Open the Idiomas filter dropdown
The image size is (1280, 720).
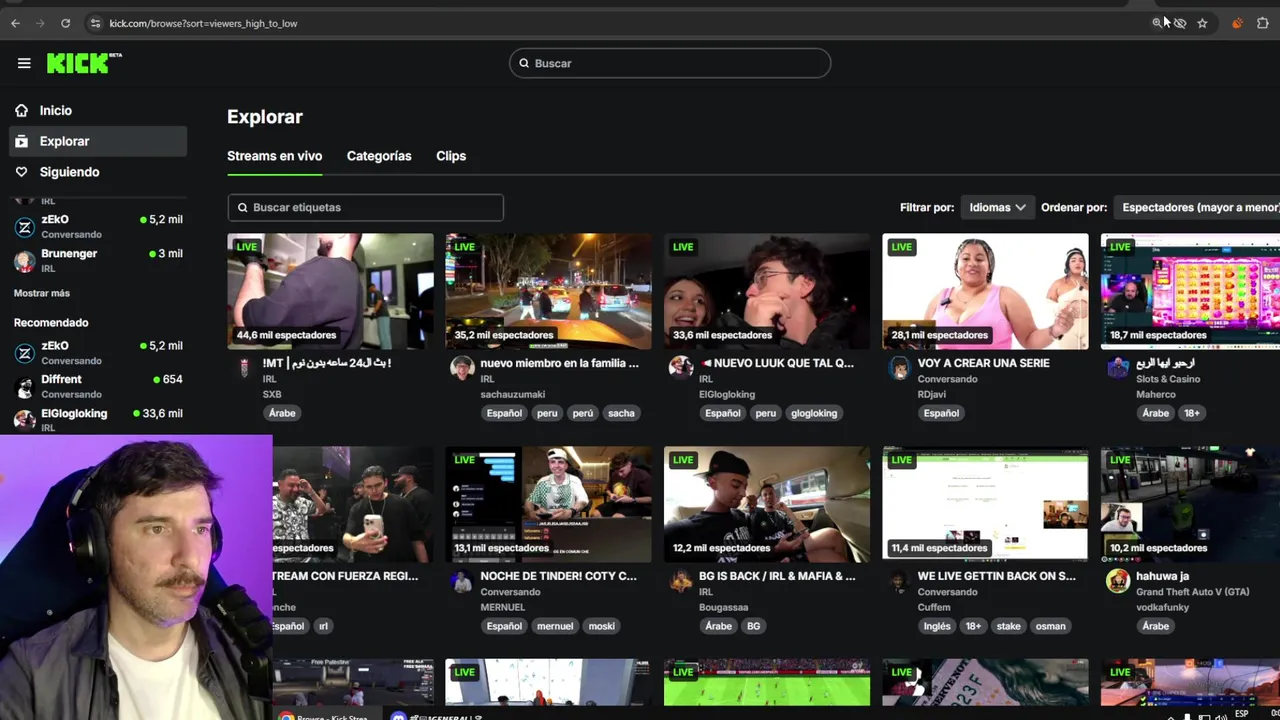(x=997, y=207)
